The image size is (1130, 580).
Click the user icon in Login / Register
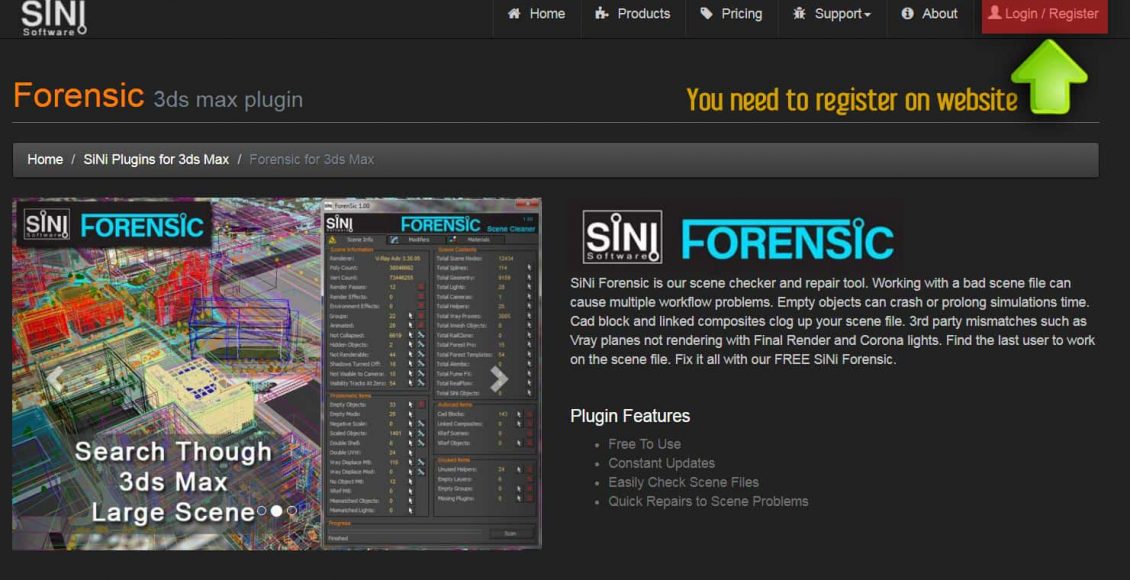point(994,14)
